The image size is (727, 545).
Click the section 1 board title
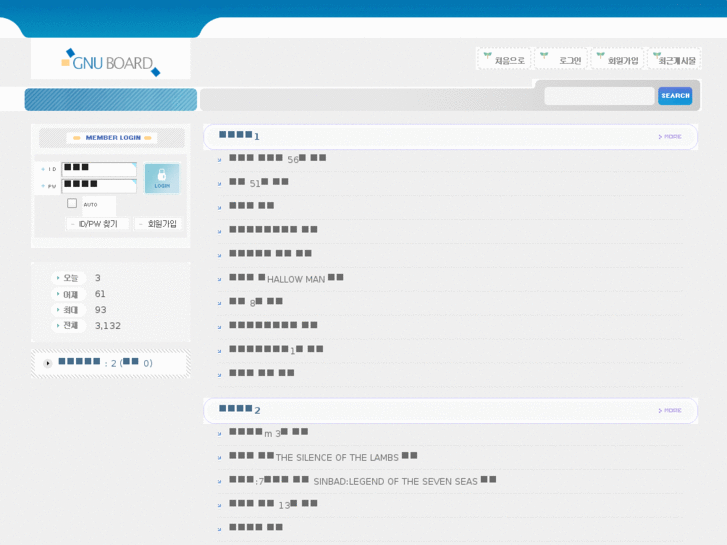tap(239, 135)
